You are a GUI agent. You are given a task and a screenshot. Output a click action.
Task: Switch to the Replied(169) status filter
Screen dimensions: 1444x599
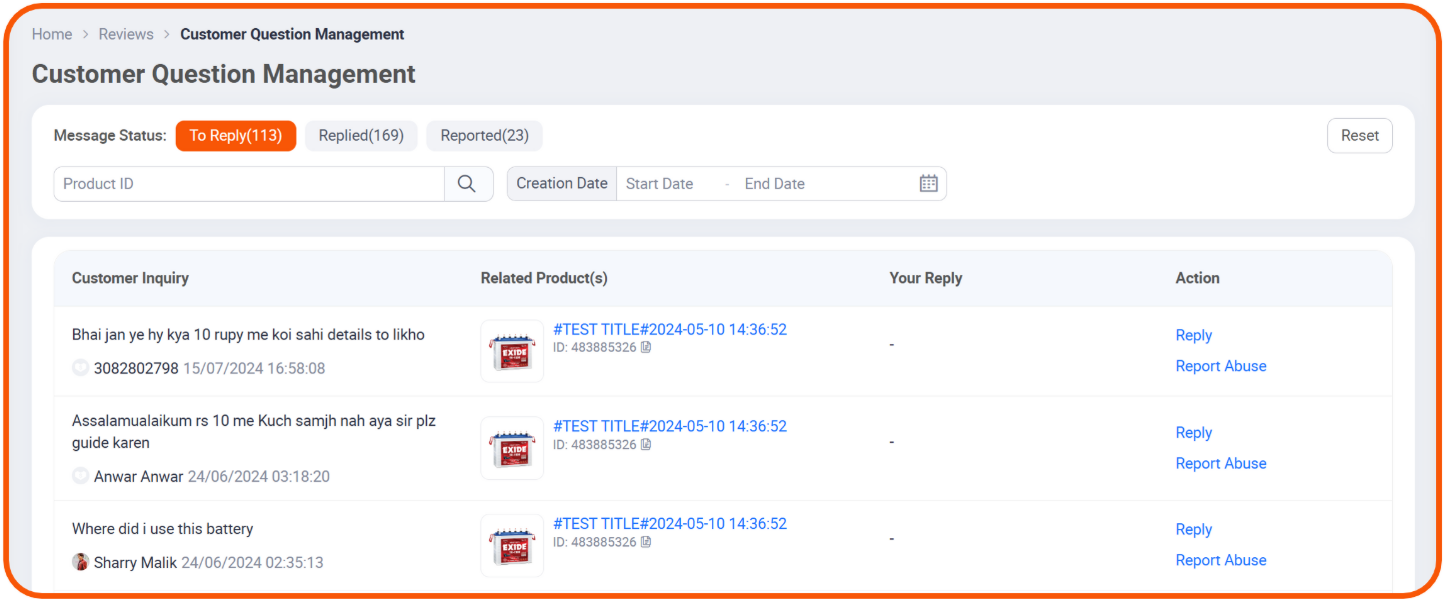pos(361,136)
